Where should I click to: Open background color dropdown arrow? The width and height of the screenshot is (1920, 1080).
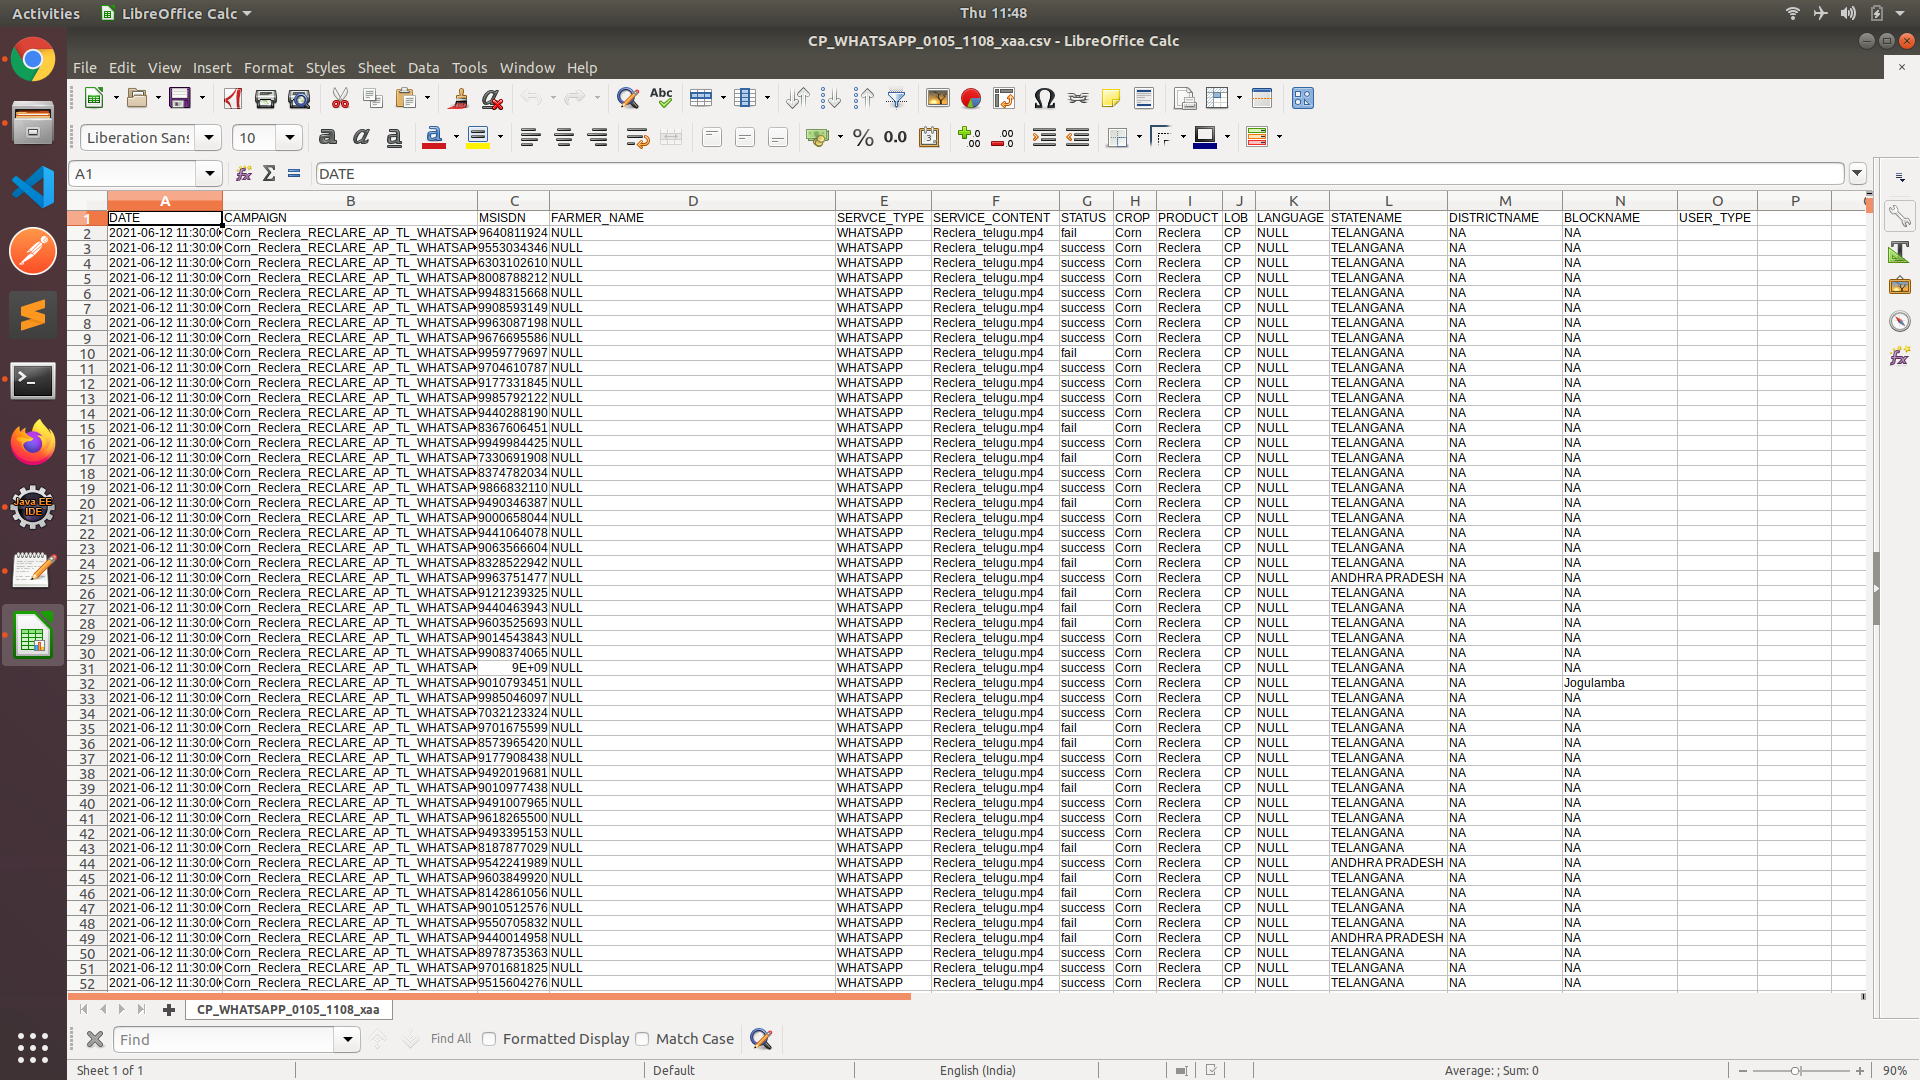(500, 137)
